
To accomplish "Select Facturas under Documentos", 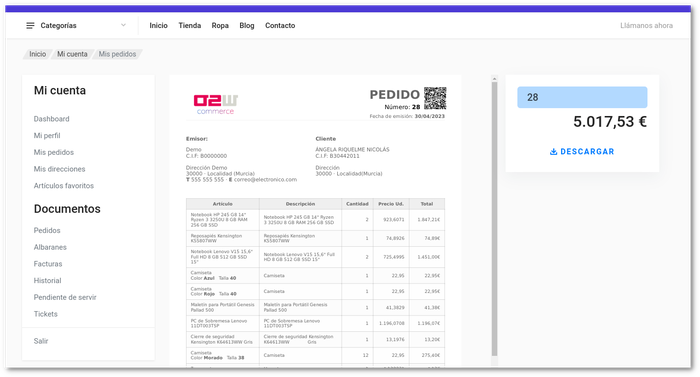I will coord(48,264).
